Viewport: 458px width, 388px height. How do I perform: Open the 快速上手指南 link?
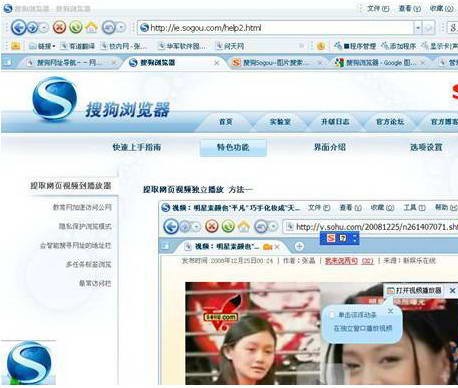pos(137,147)
